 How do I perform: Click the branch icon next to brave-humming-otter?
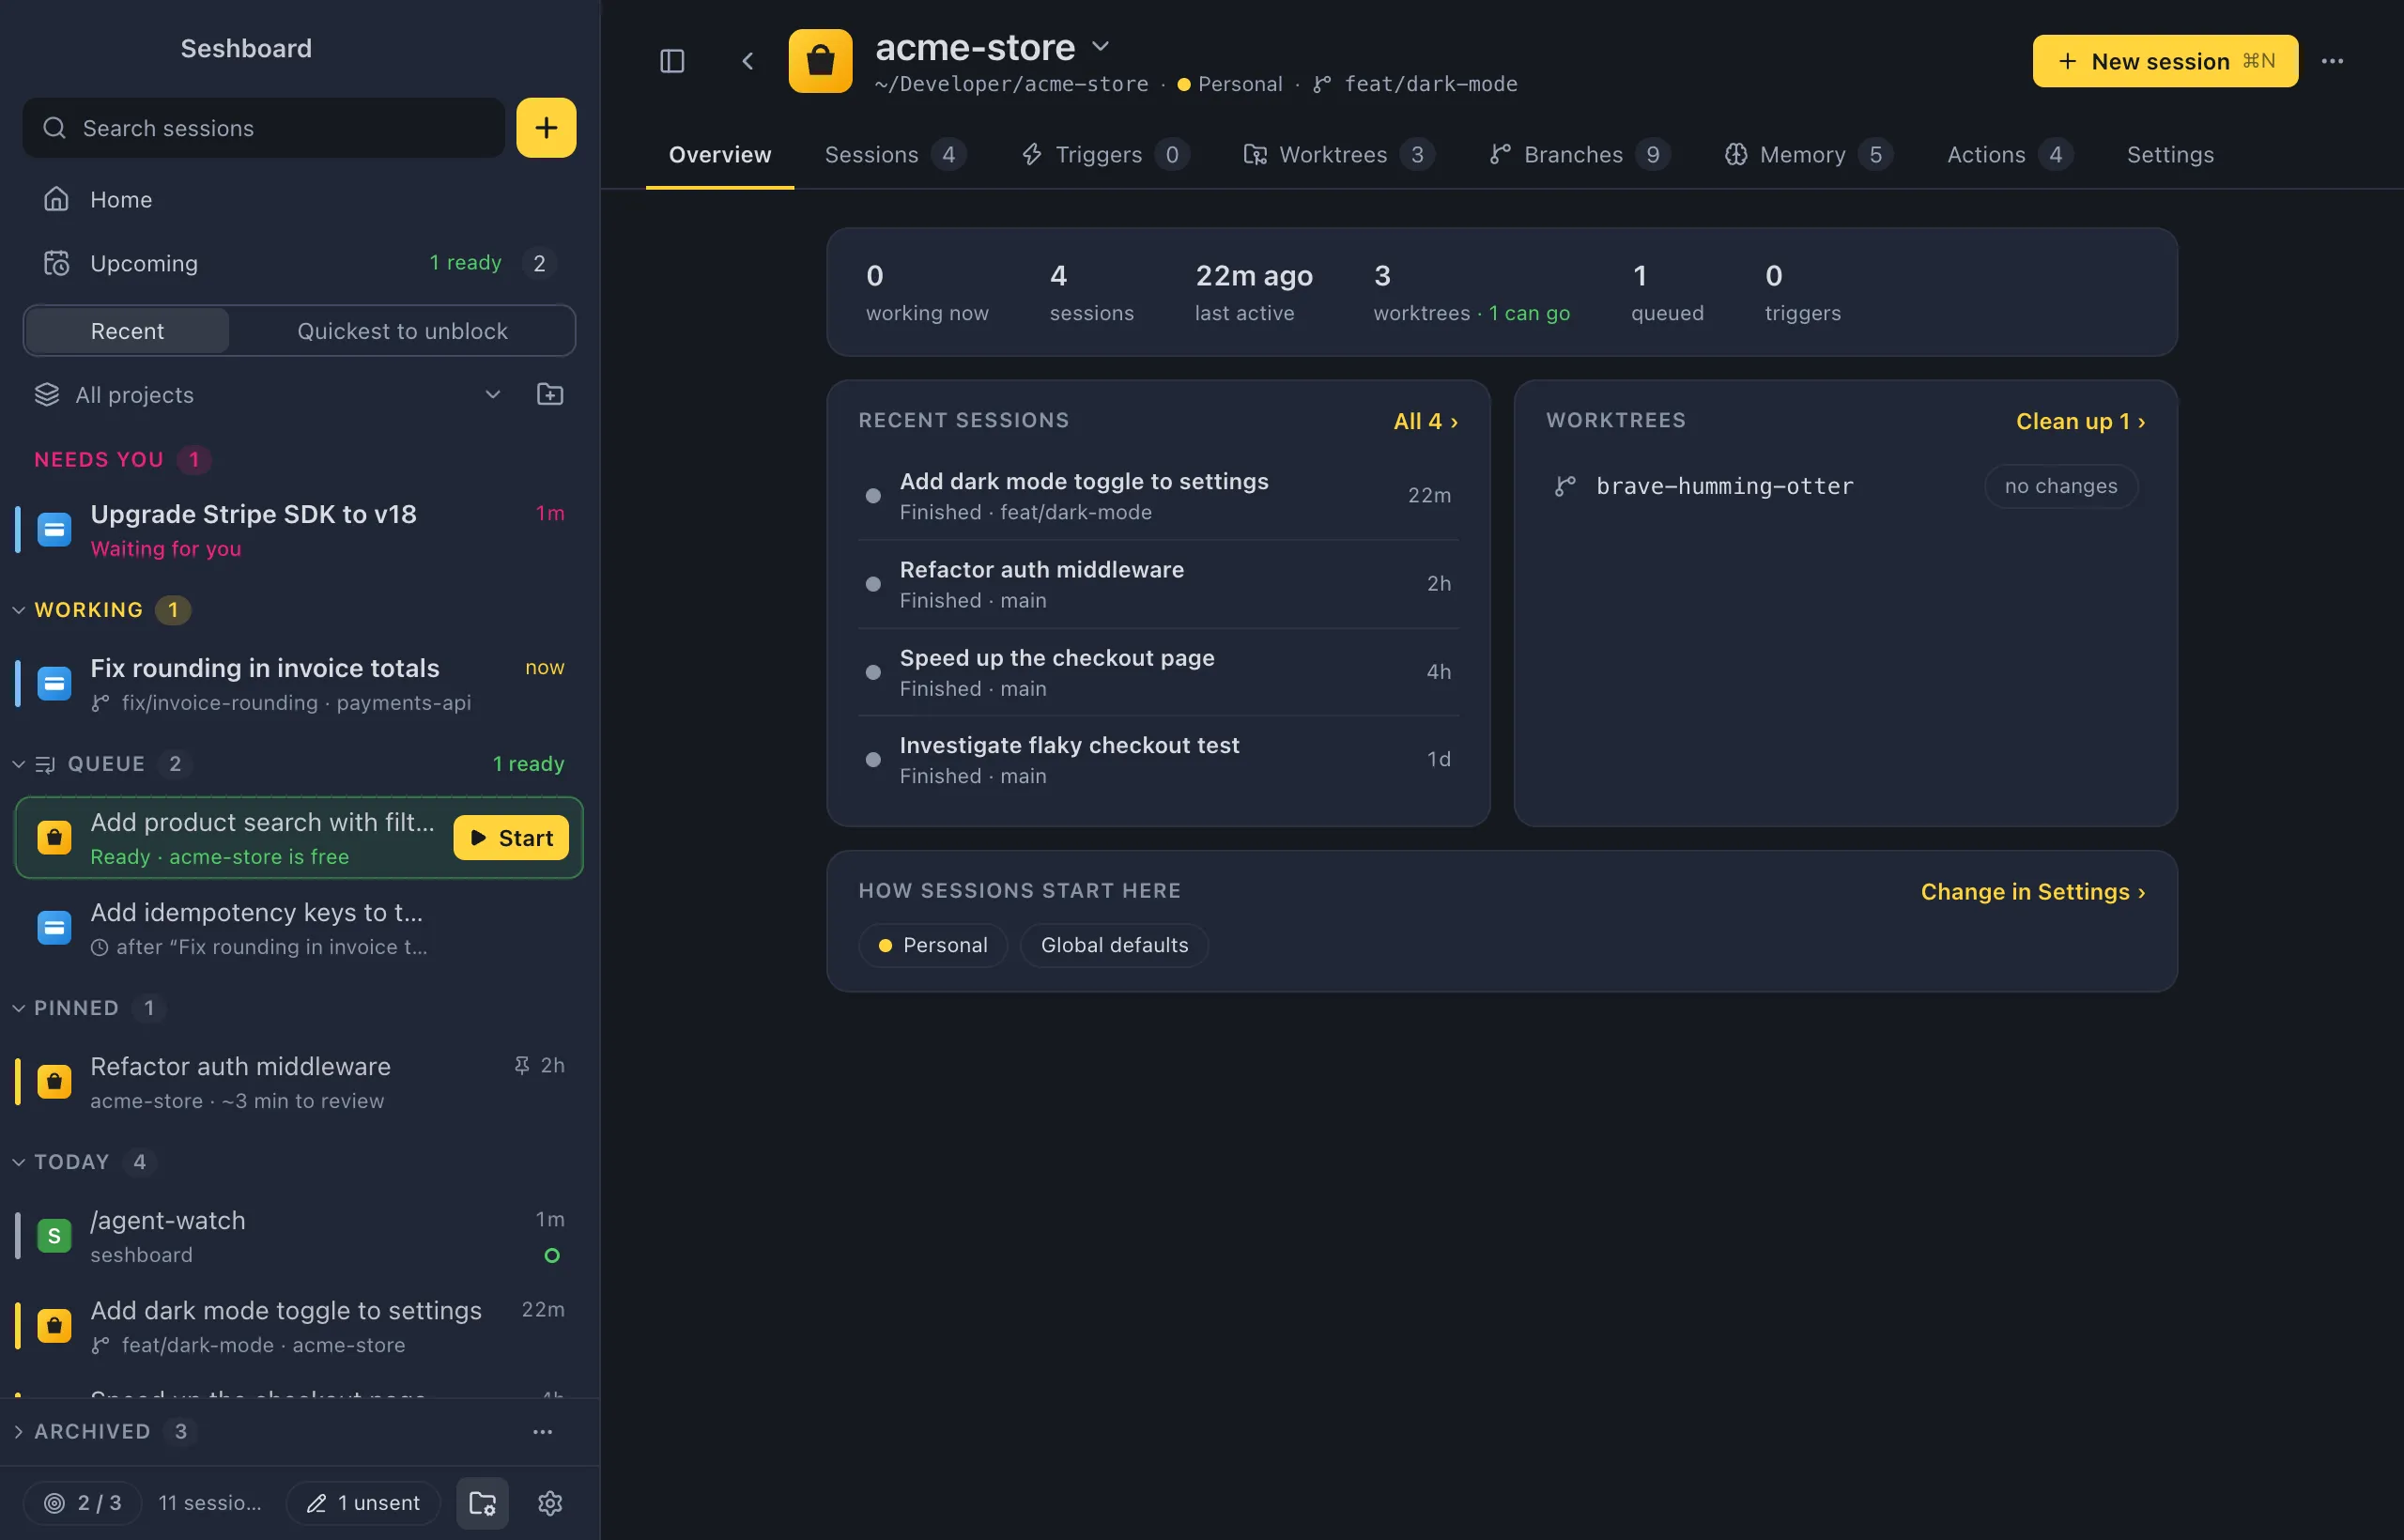pyautogui.click(x=1565, y=486)
